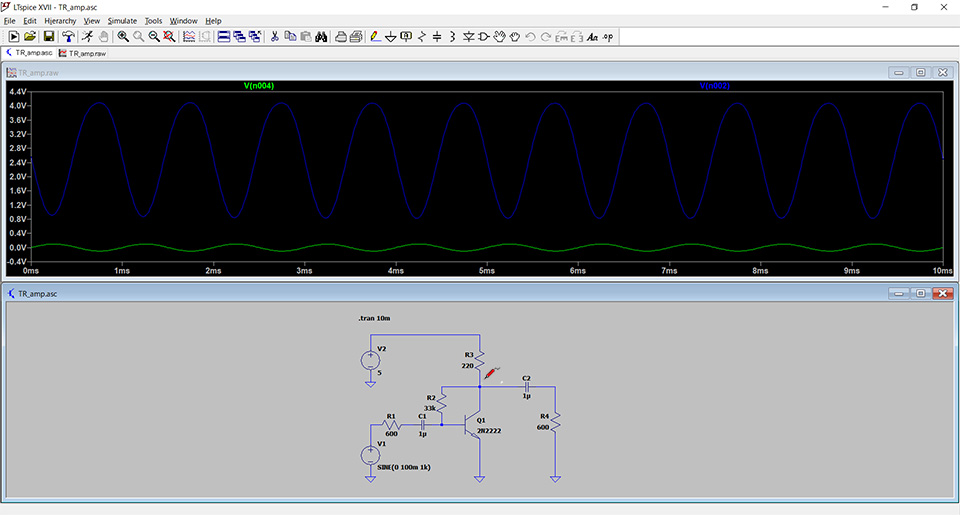Select capacitor C2 in the schematic
The image size is (960, 515).
click(526, 387)
